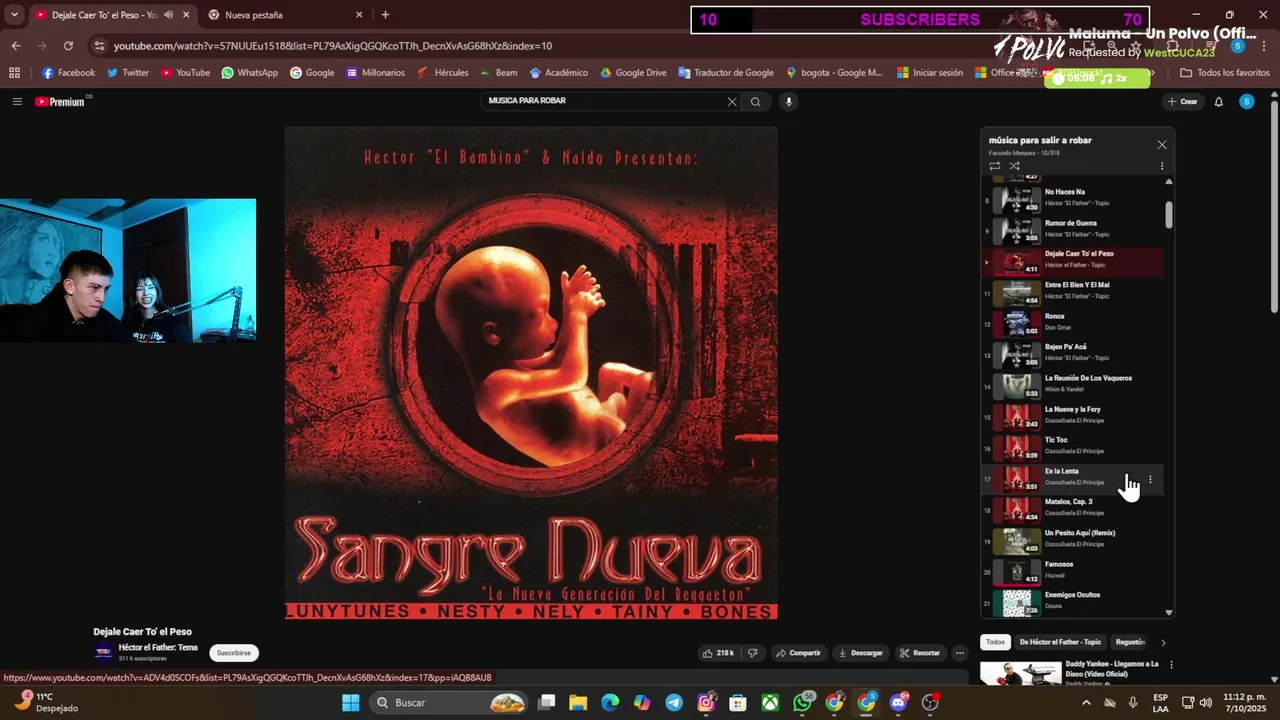Open Héctor el Father: Tema channel avatar
The image size is (1280, 720).
click(x=103, y=652)
